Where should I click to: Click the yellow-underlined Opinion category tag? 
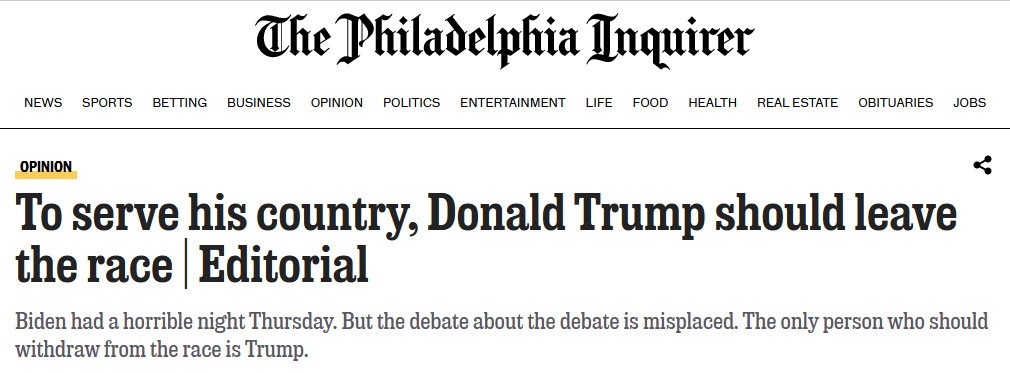point(46,168)
